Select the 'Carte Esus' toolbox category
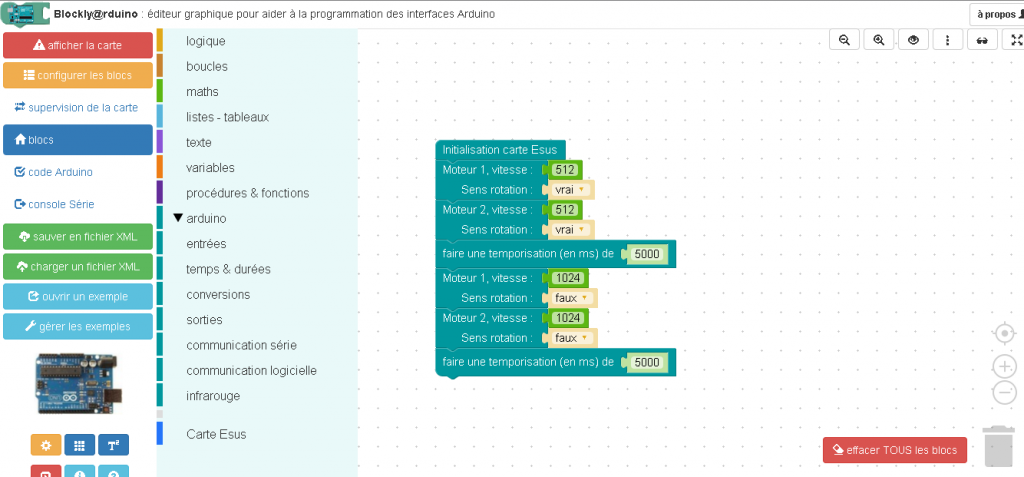This screenshot has width=1024, height=477. (216, 434)
